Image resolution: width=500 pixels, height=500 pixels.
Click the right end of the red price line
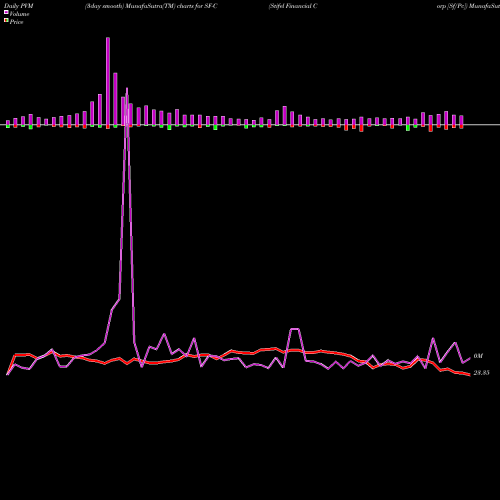(469, 375)
